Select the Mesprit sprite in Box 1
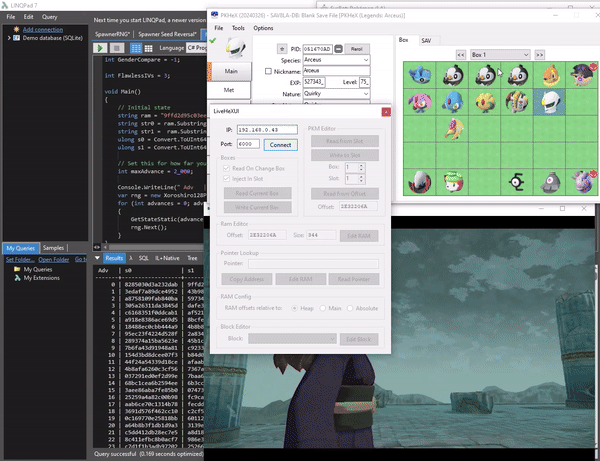Image resolution: width=600 pixels, height=461 pixels. coord(419,103)
